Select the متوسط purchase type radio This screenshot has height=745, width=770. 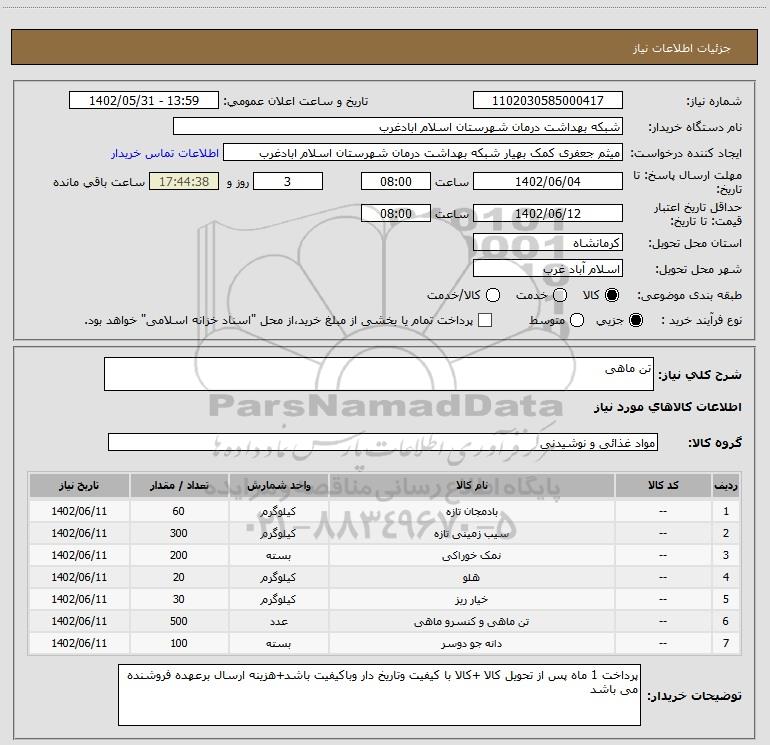(x=577, y=320)
